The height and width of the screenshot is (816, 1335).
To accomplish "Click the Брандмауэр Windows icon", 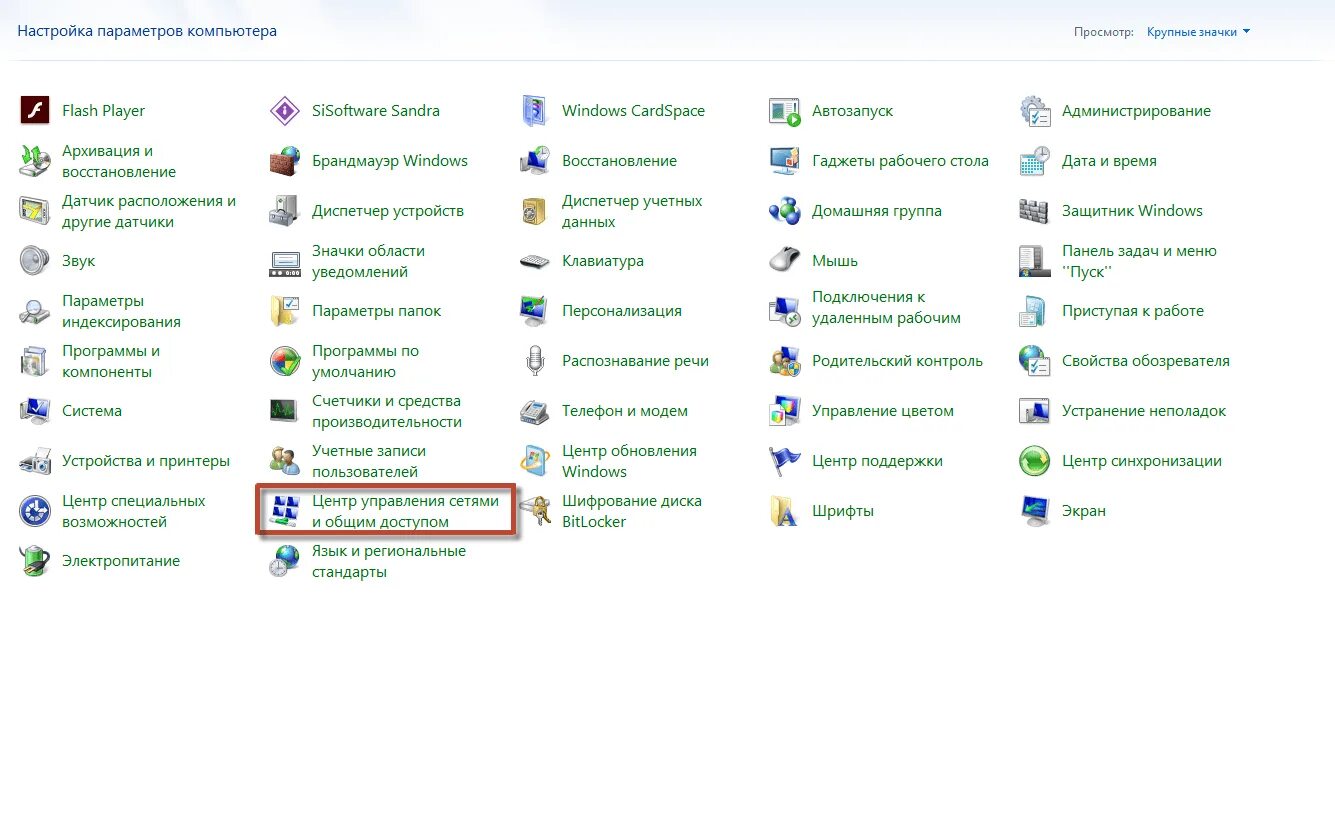I will click(285, 160).
